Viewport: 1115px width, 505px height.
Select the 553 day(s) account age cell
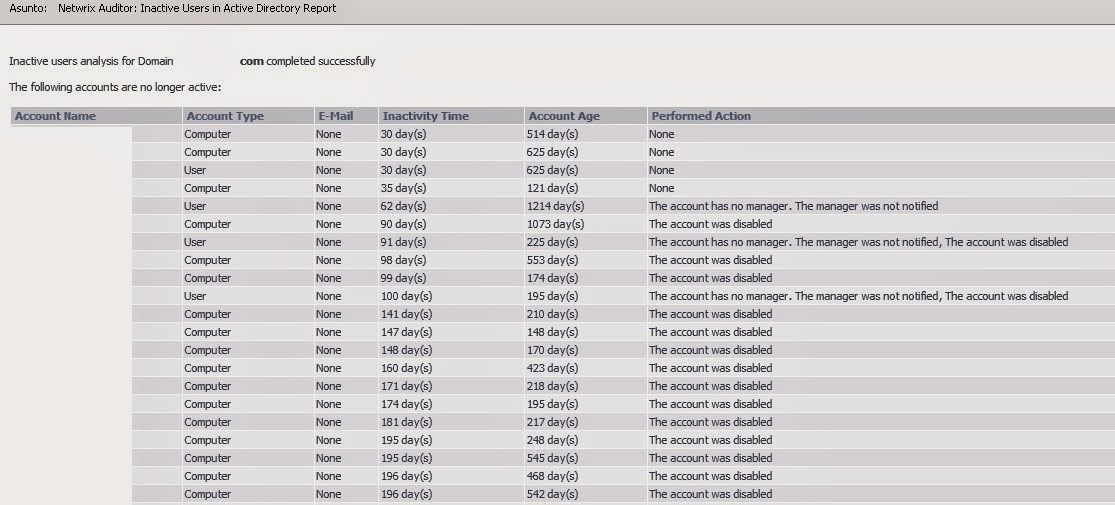click(552, 260)
